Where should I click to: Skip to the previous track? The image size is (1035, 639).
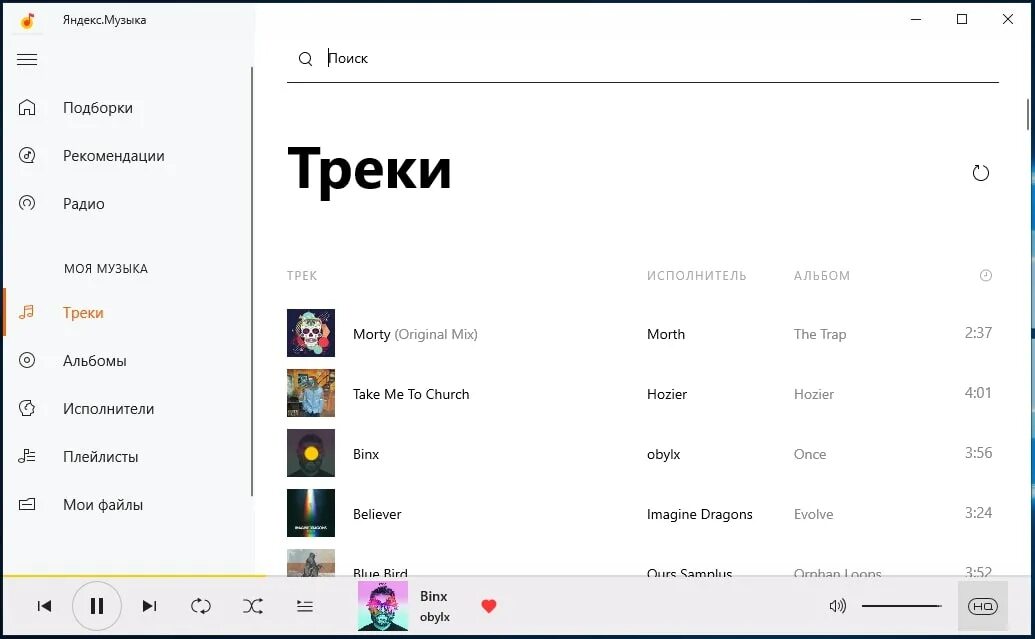[x=44, y=606]
